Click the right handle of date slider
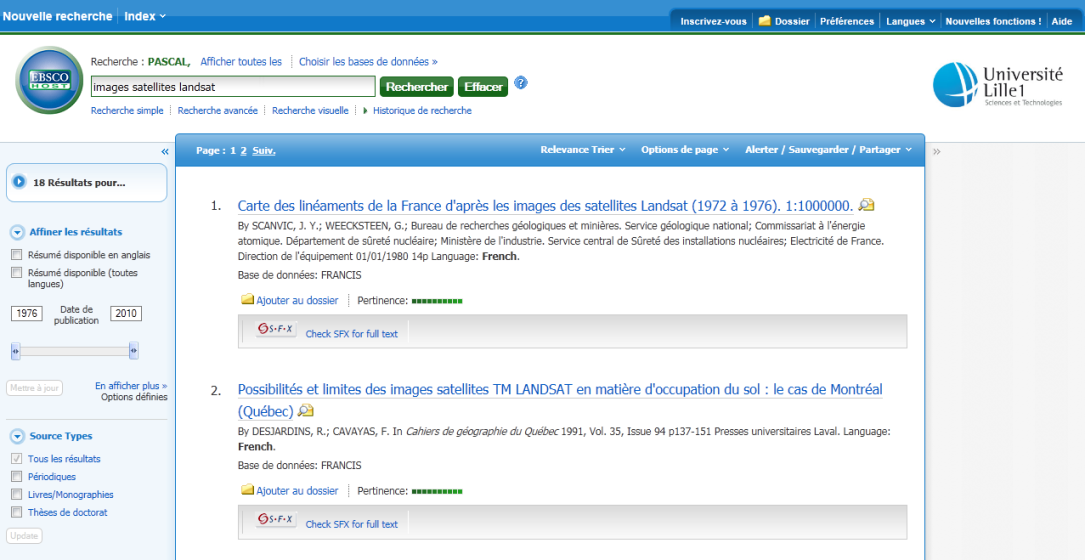 pyautogui.click(x=134, y=351)
